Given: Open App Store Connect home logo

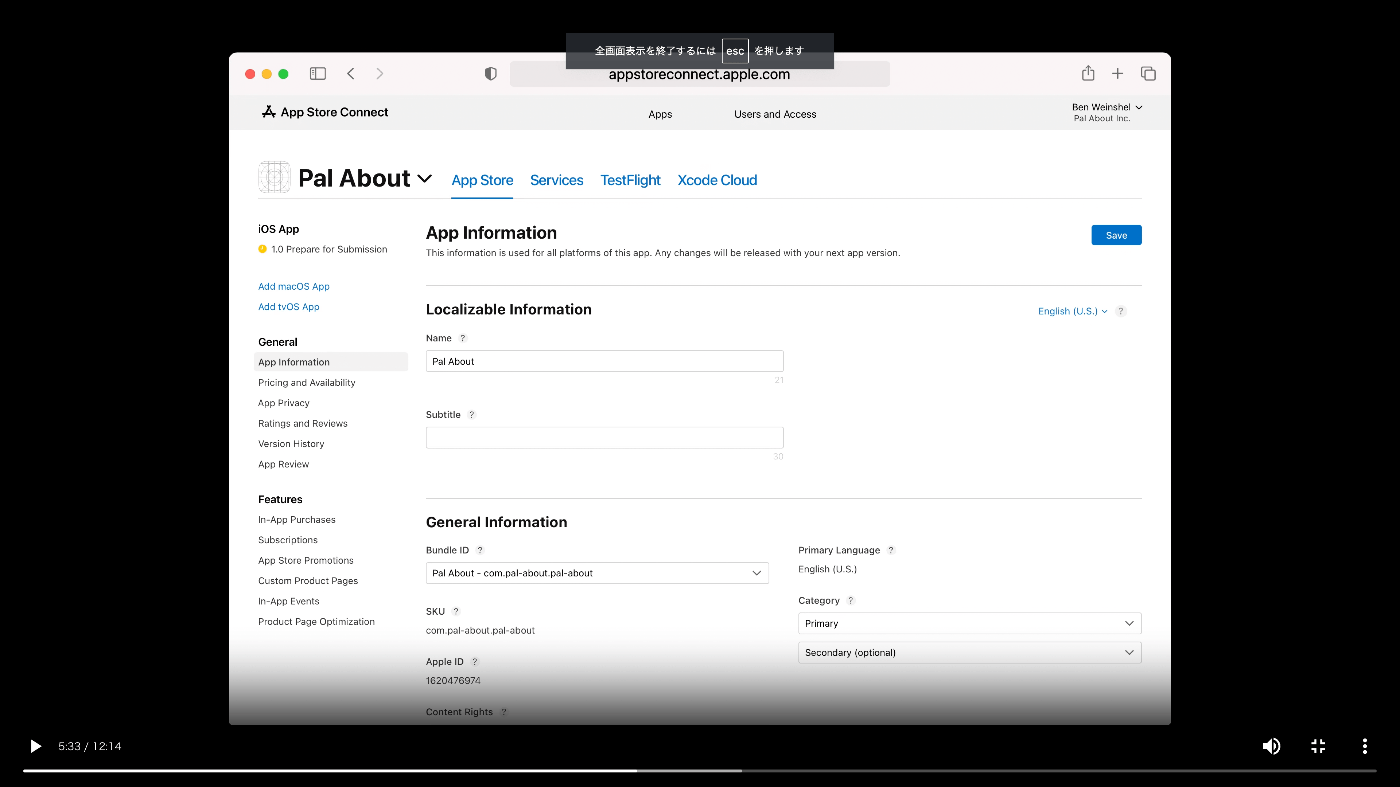Looking at the screenshot, I should [x=325, y=112].
